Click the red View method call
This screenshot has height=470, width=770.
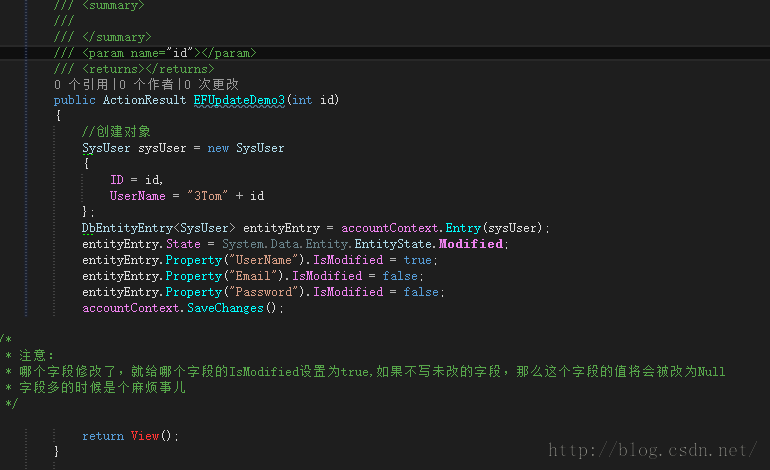(145, 436)
